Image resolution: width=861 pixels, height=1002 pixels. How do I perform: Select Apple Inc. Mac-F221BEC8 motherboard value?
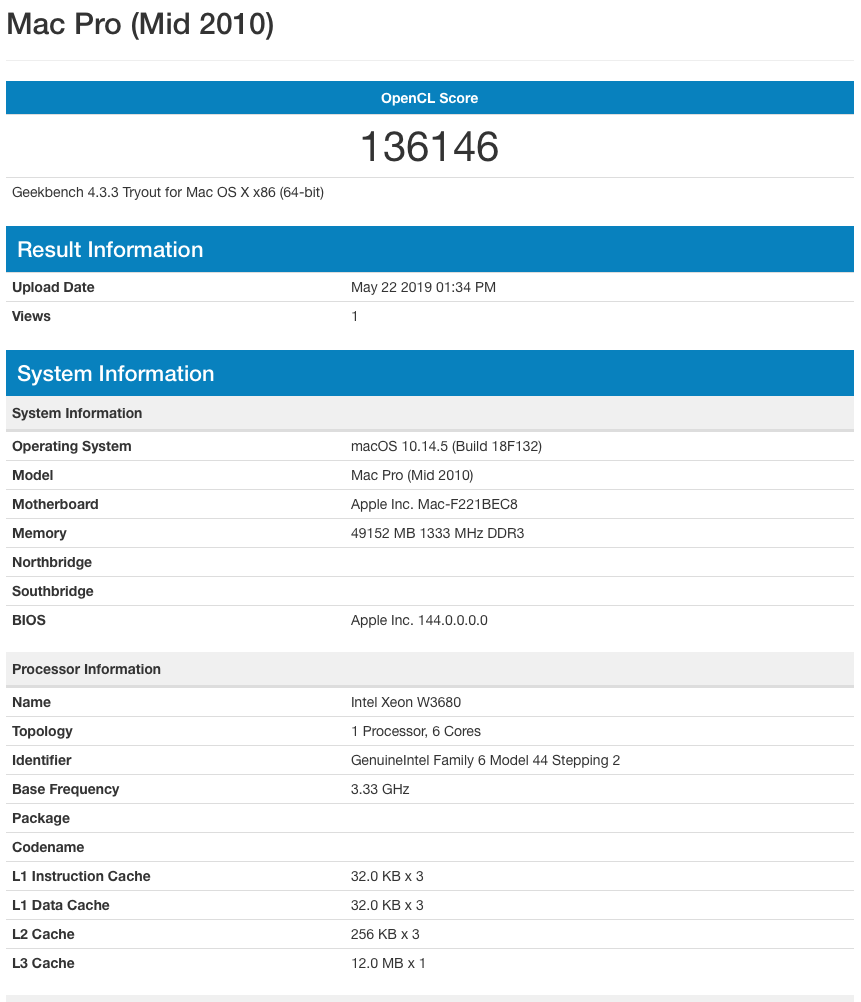(x=434, y=504)
